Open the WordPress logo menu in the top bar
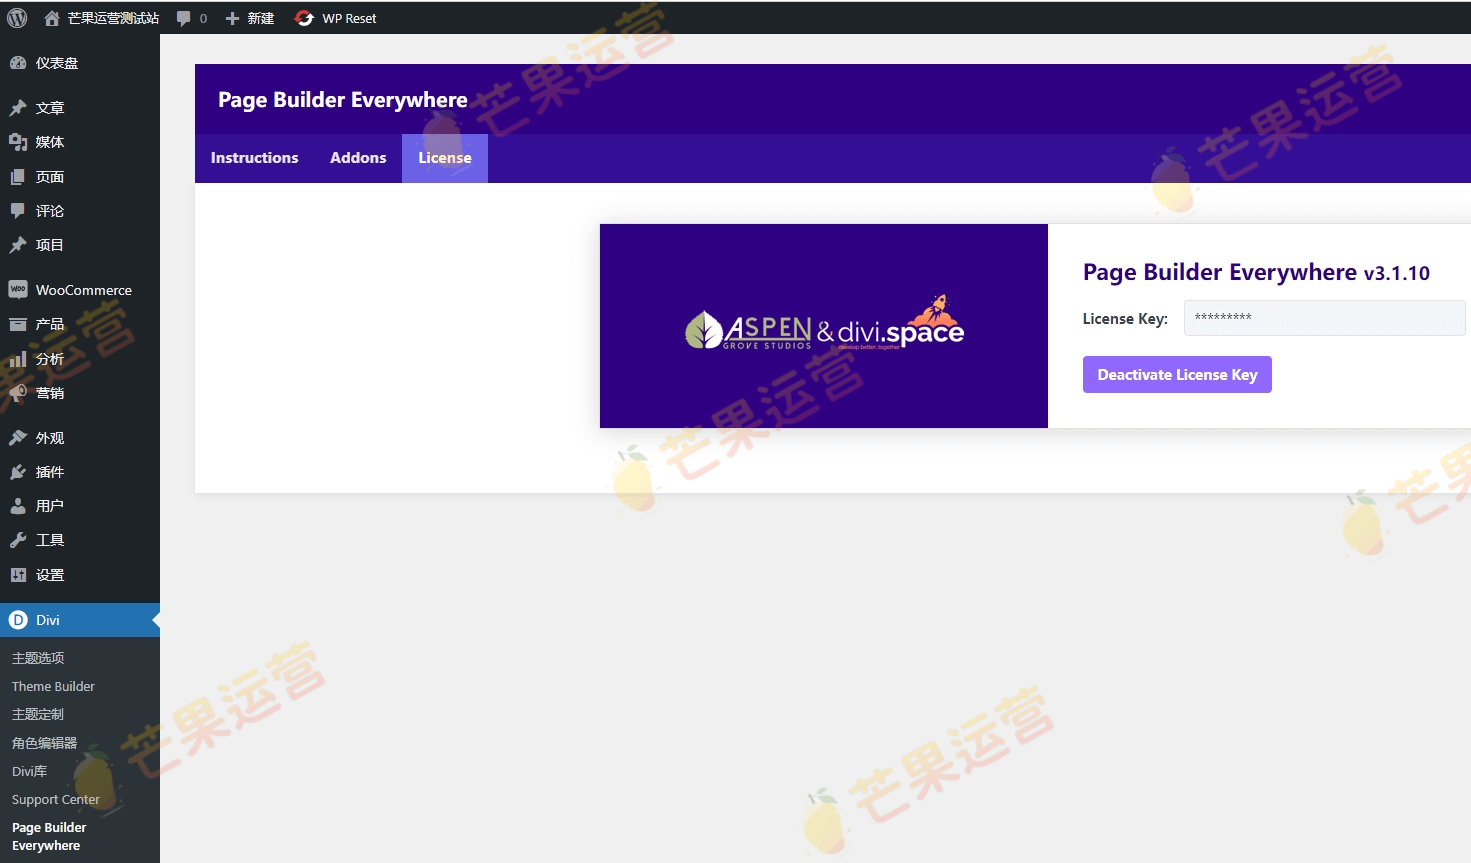 click(x=16, y=17)
